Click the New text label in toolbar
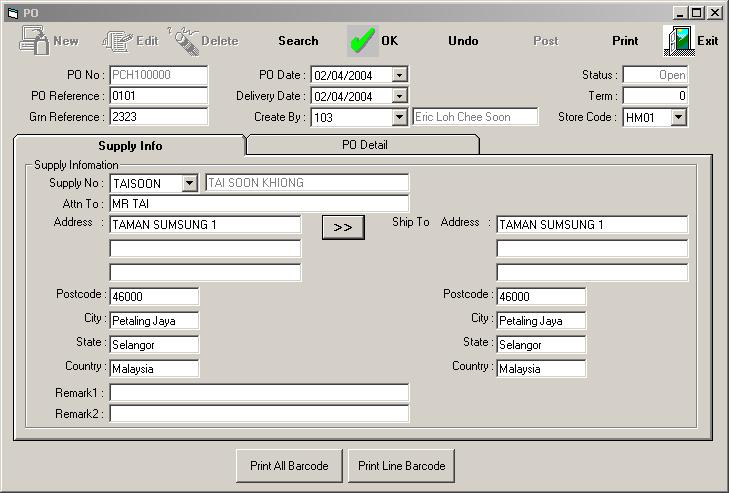Image resolution: width=729 pixels, height=493 pixels. [x=66, y=41]
